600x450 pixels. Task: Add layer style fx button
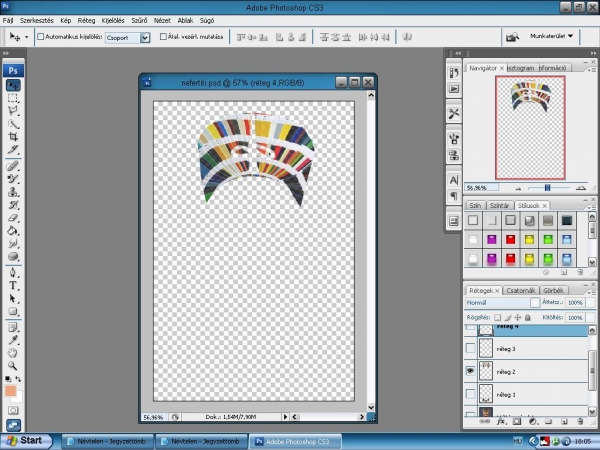click(500, 422)
